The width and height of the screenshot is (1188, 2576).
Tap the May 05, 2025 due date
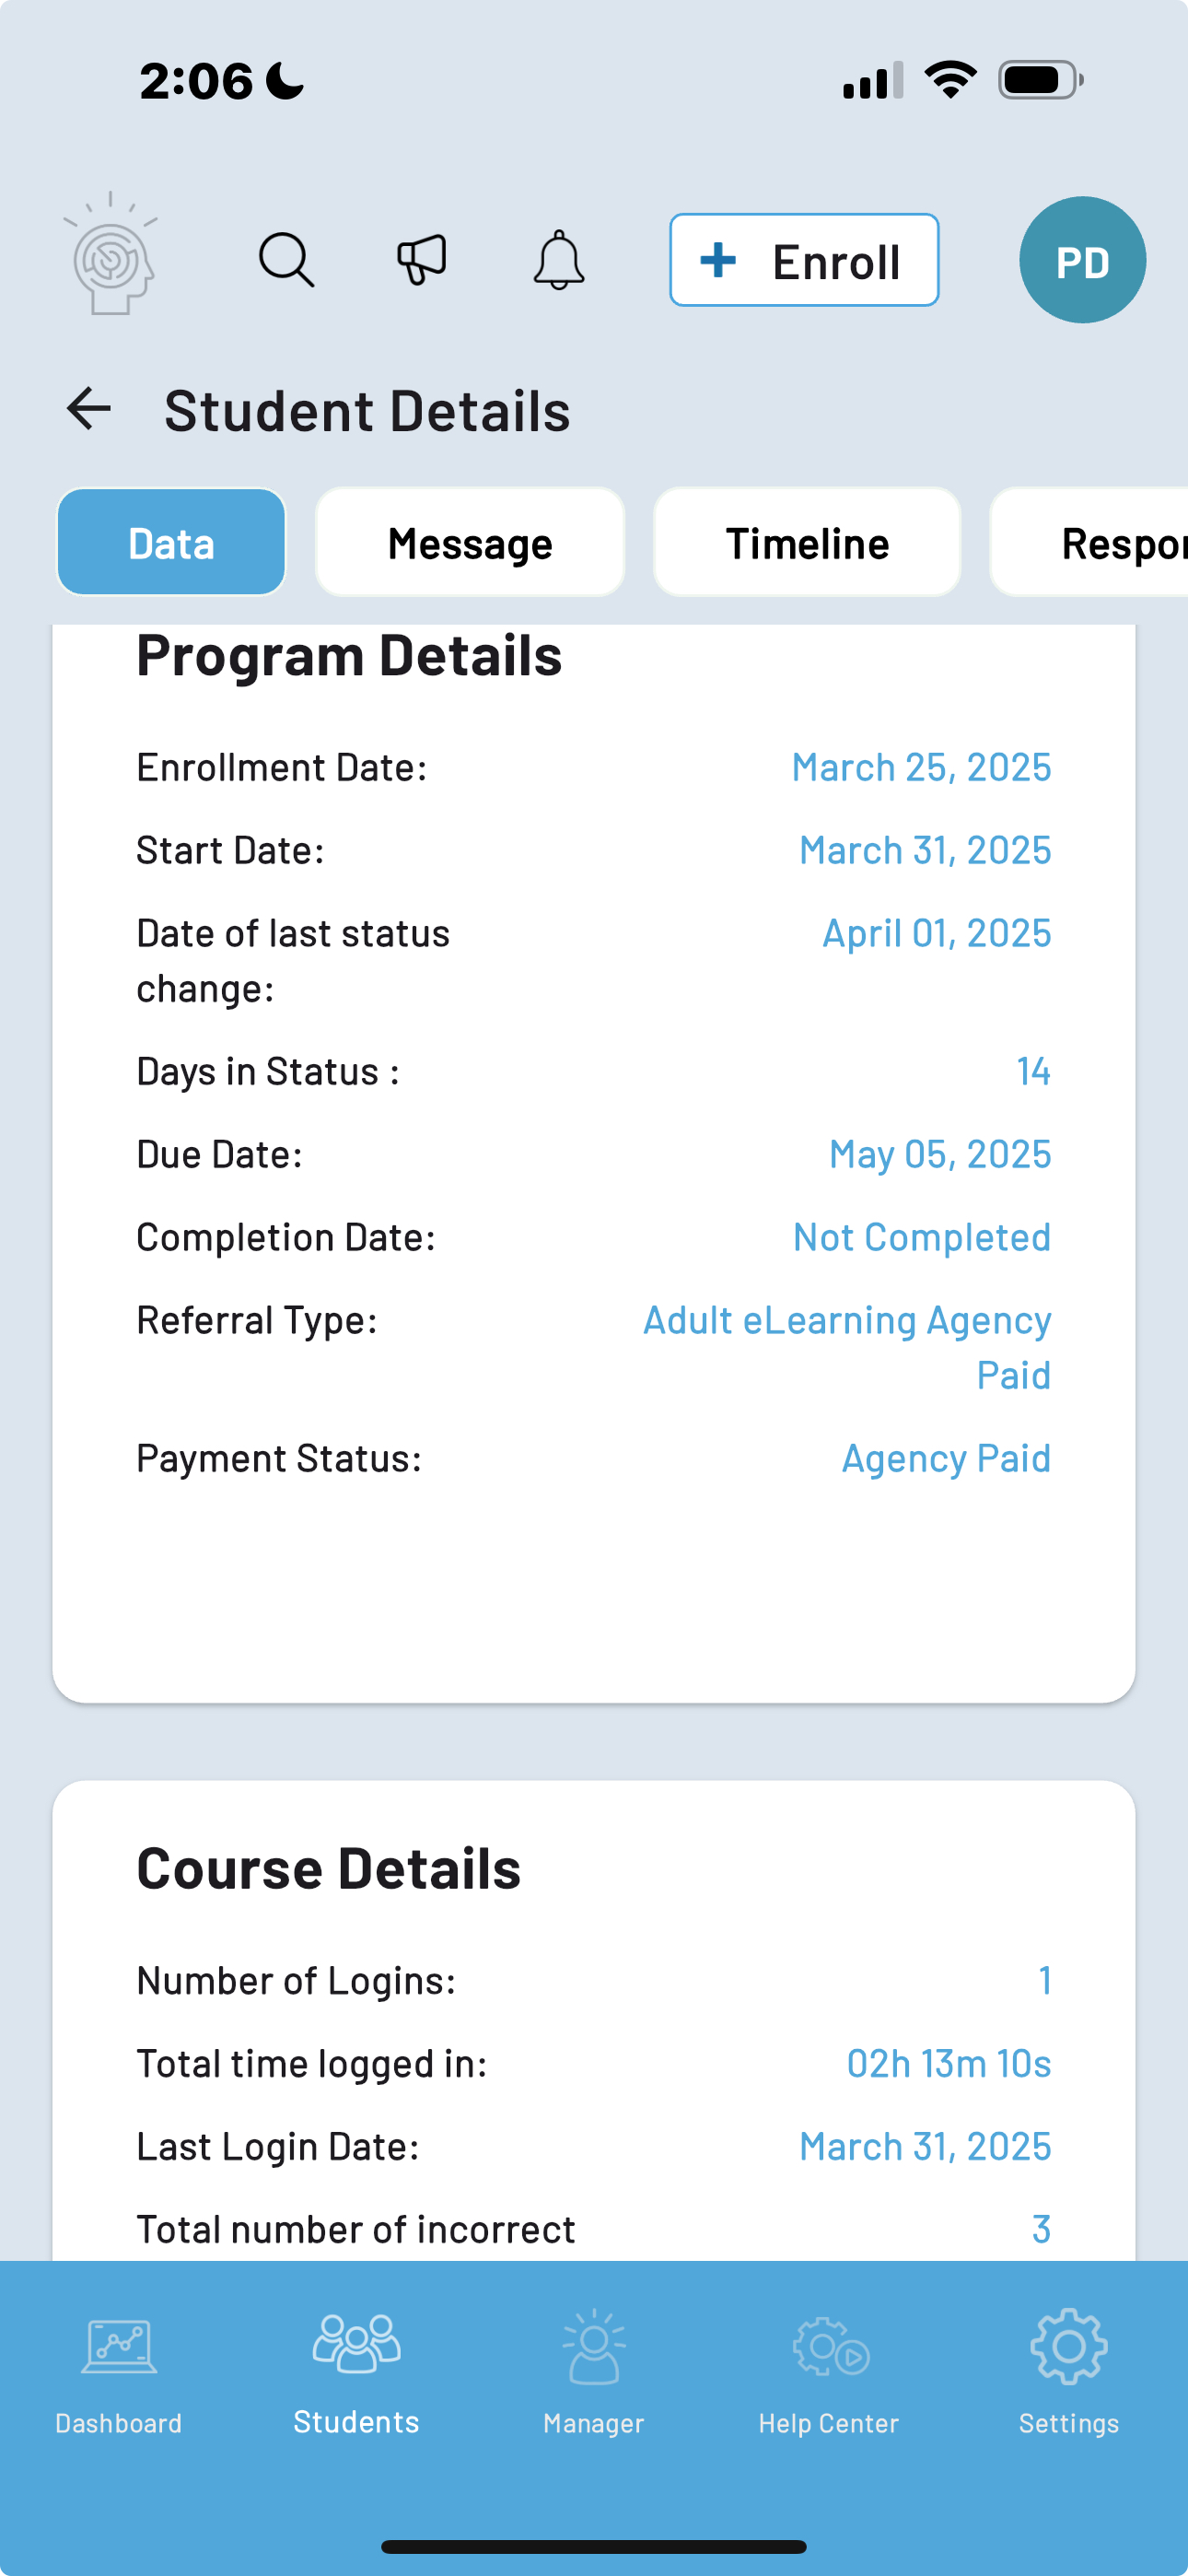point(939,1155)
